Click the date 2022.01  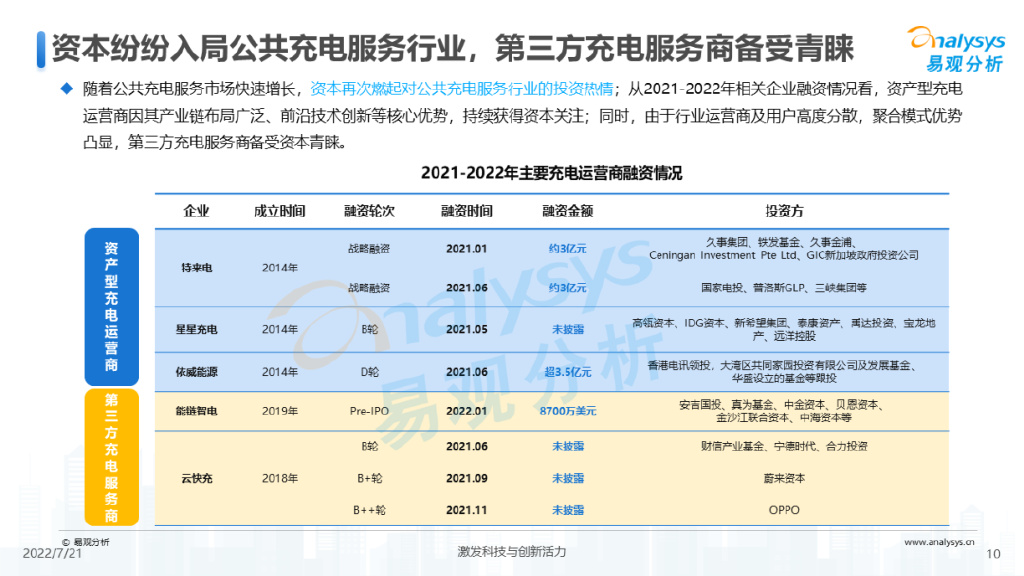[x=466, y=411]
